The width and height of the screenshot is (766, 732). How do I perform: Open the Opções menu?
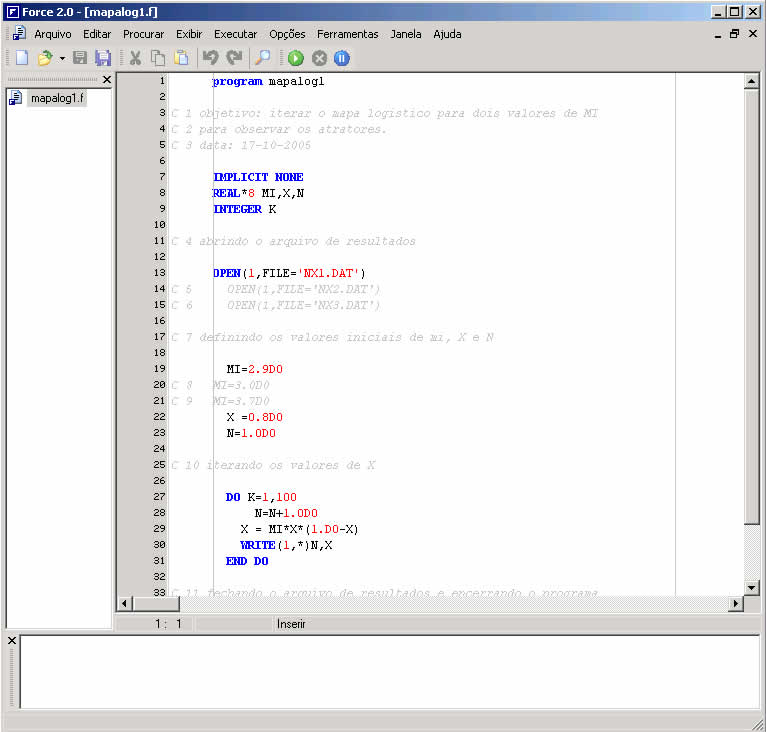287,34
